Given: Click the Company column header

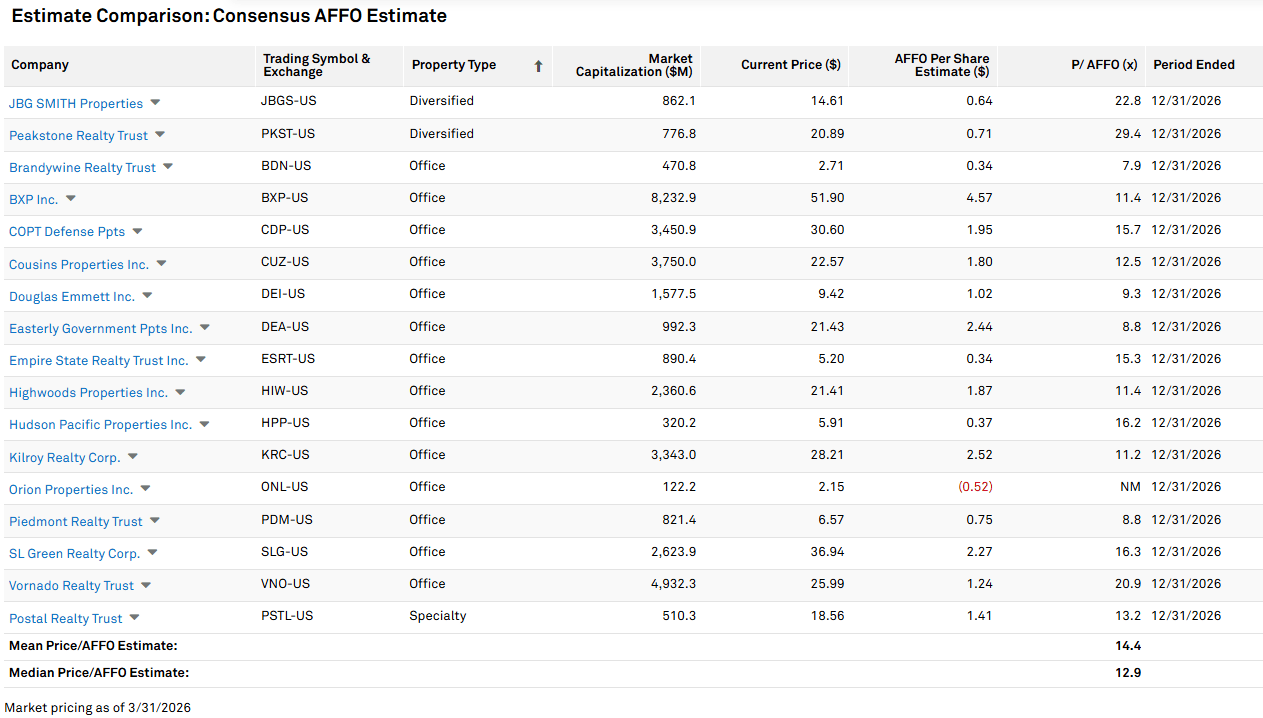Looking at the screenshot, I should 40,65.
